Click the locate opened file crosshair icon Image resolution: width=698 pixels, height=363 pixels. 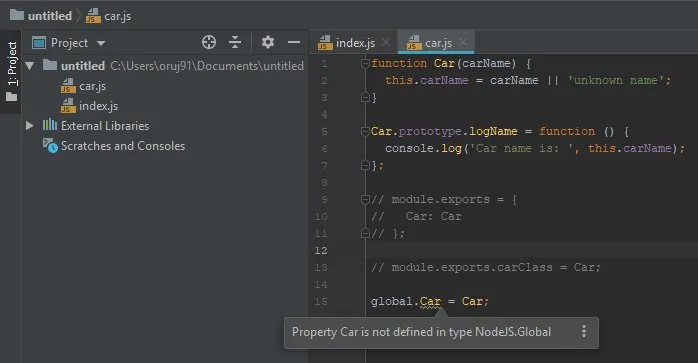(209, 42)
